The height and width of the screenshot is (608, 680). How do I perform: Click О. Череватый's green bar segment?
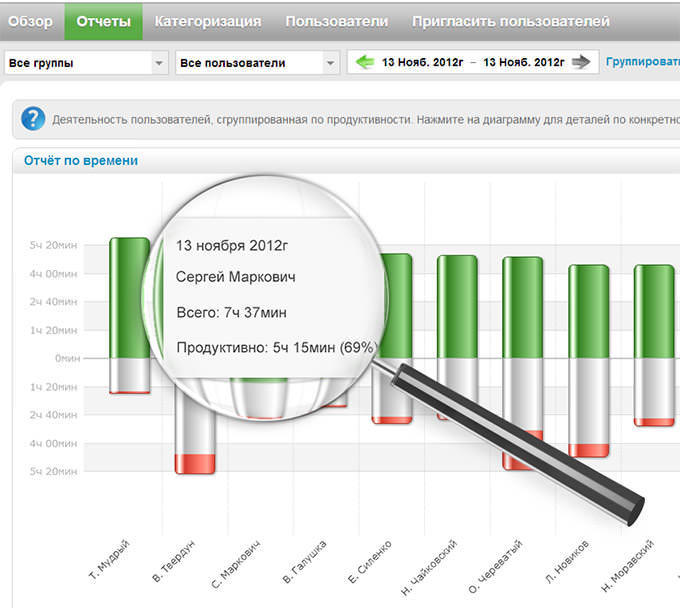523,307
